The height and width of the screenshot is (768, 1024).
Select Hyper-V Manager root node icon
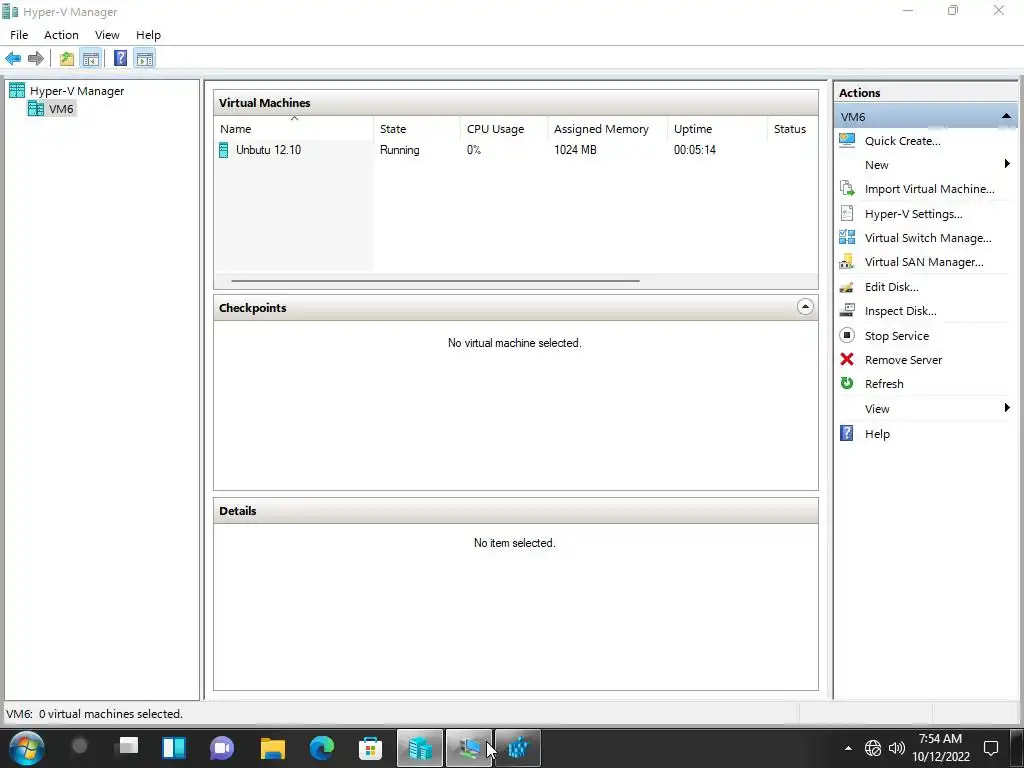coord(17,91)
